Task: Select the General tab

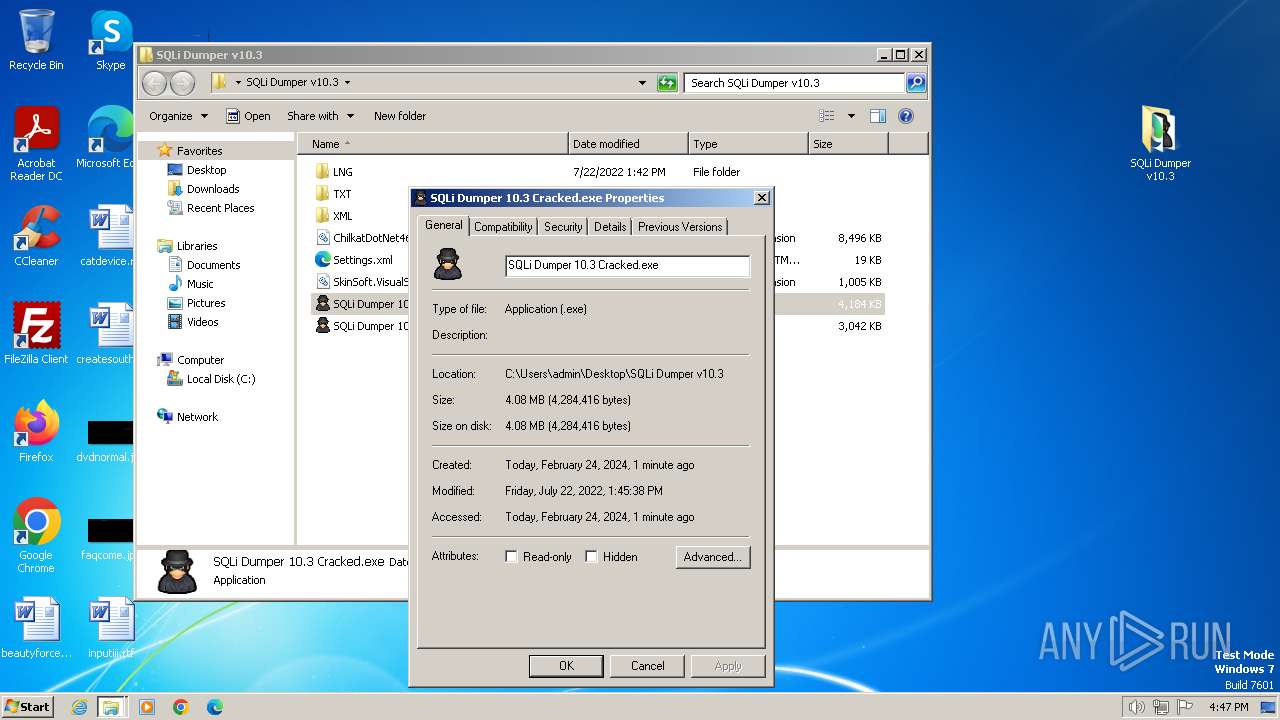Action: tap(443, 225)
